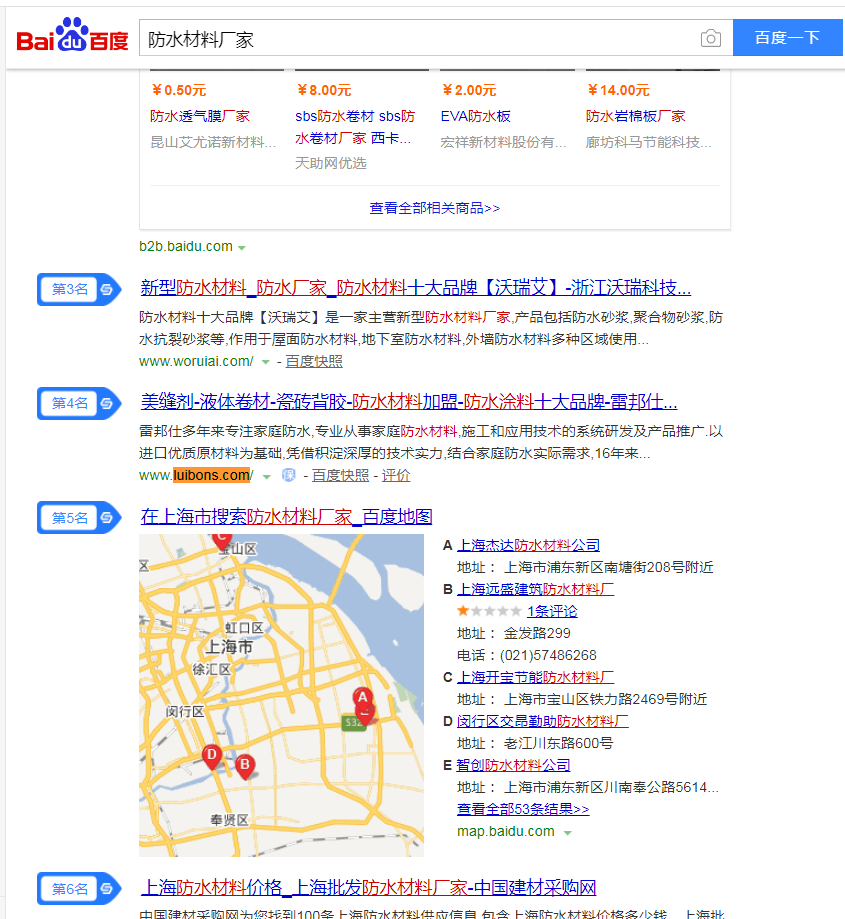Click the 第5名 rank badge icon
845x919 pixels.
79,518
